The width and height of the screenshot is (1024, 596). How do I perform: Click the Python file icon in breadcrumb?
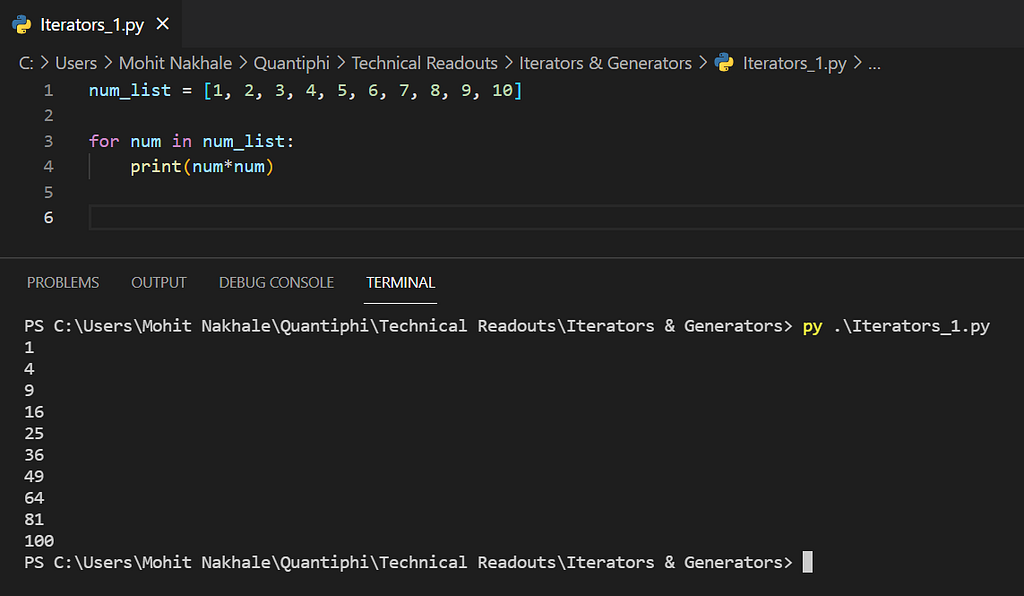point(724,63)
